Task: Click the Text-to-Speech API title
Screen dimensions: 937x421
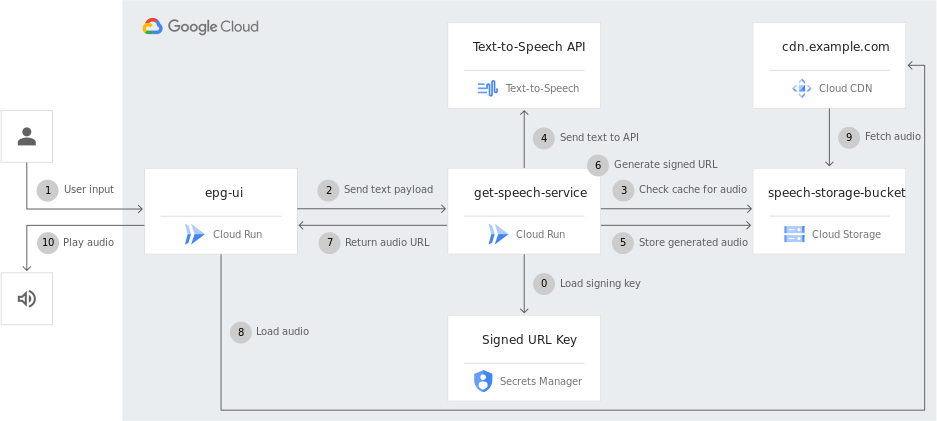Action: 529,46
